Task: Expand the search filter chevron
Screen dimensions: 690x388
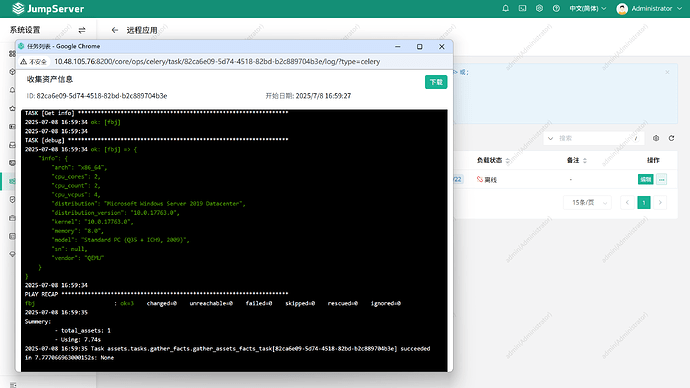Action: (551, 138)
